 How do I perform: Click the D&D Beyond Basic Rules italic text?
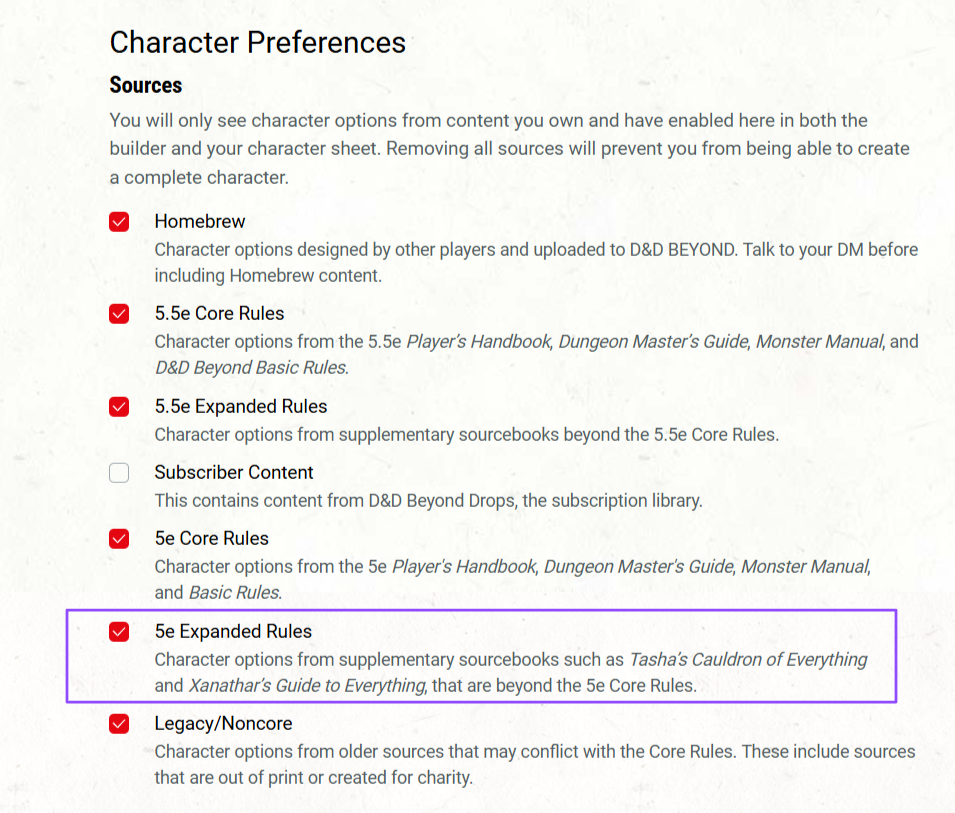pyautogui.click(x=252, y=368)
